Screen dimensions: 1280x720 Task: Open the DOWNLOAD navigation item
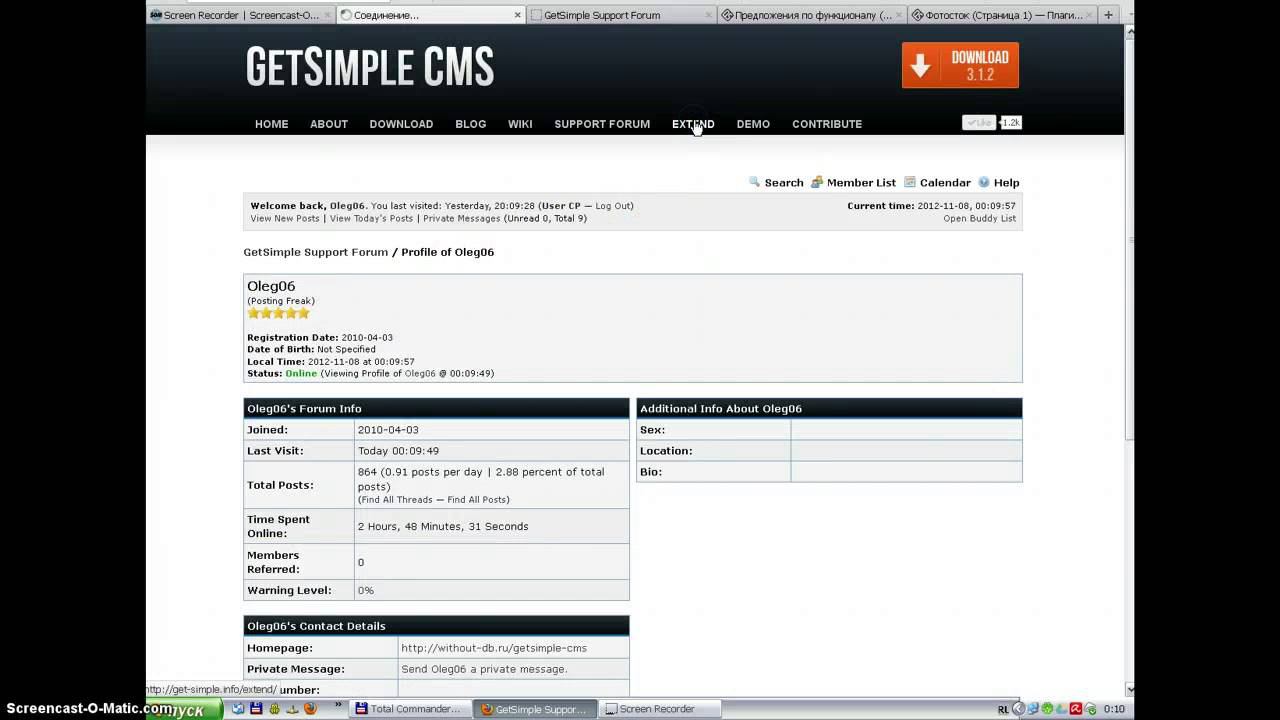(401, 124)
